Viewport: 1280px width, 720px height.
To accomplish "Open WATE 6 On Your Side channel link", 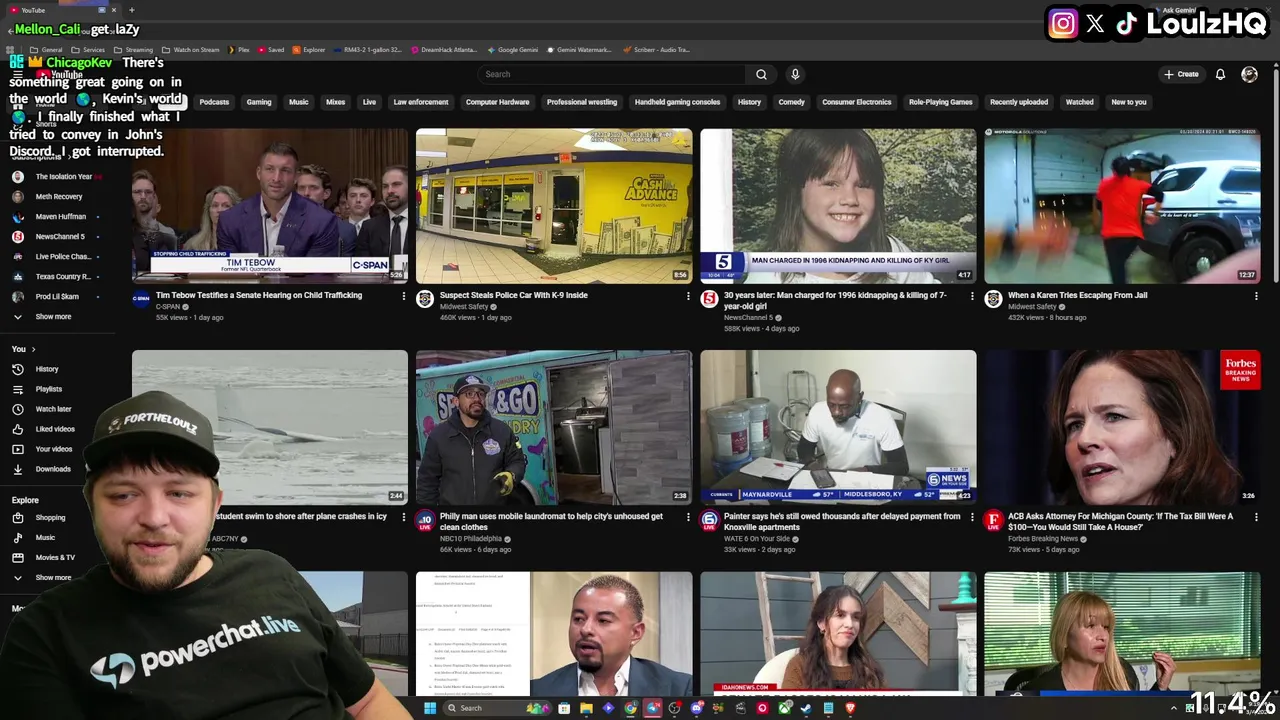I will pos(757,539).
